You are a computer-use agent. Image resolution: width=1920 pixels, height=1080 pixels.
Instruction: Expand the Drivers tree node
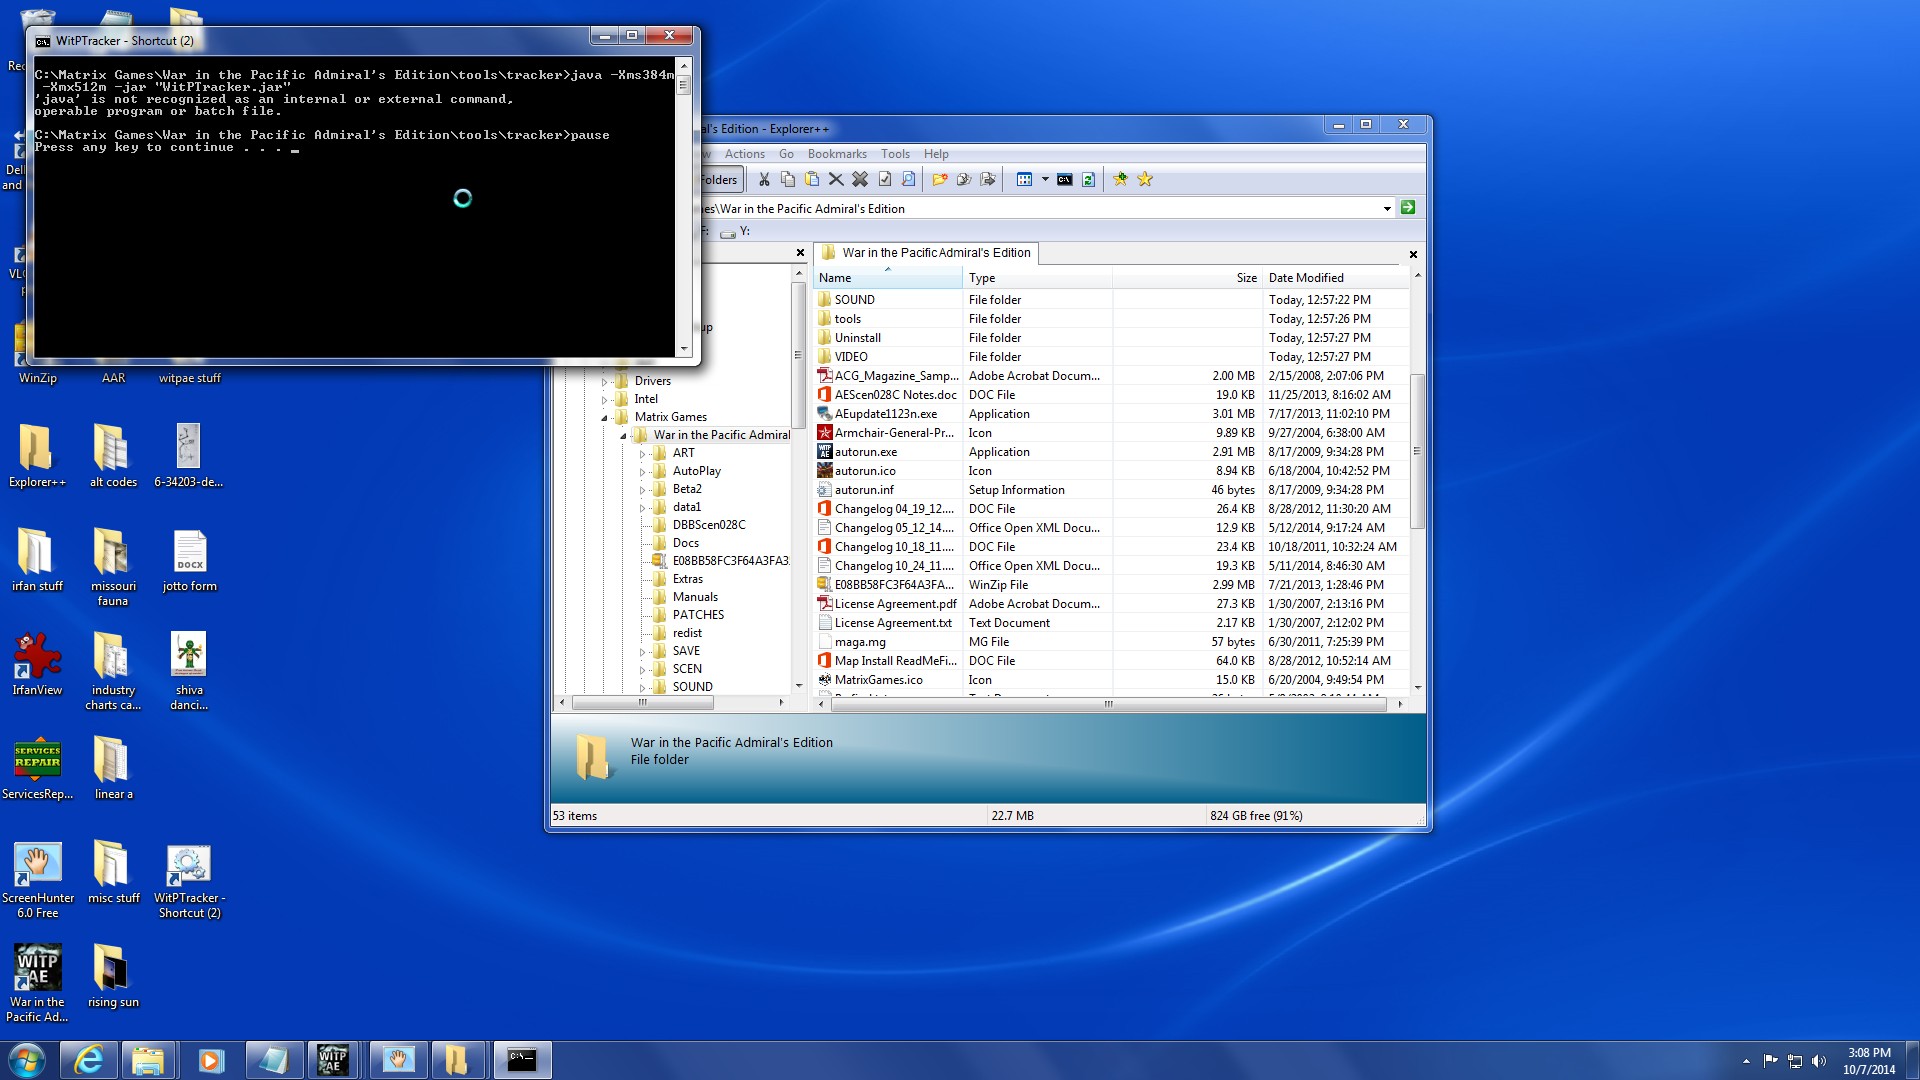click(605, 382)
